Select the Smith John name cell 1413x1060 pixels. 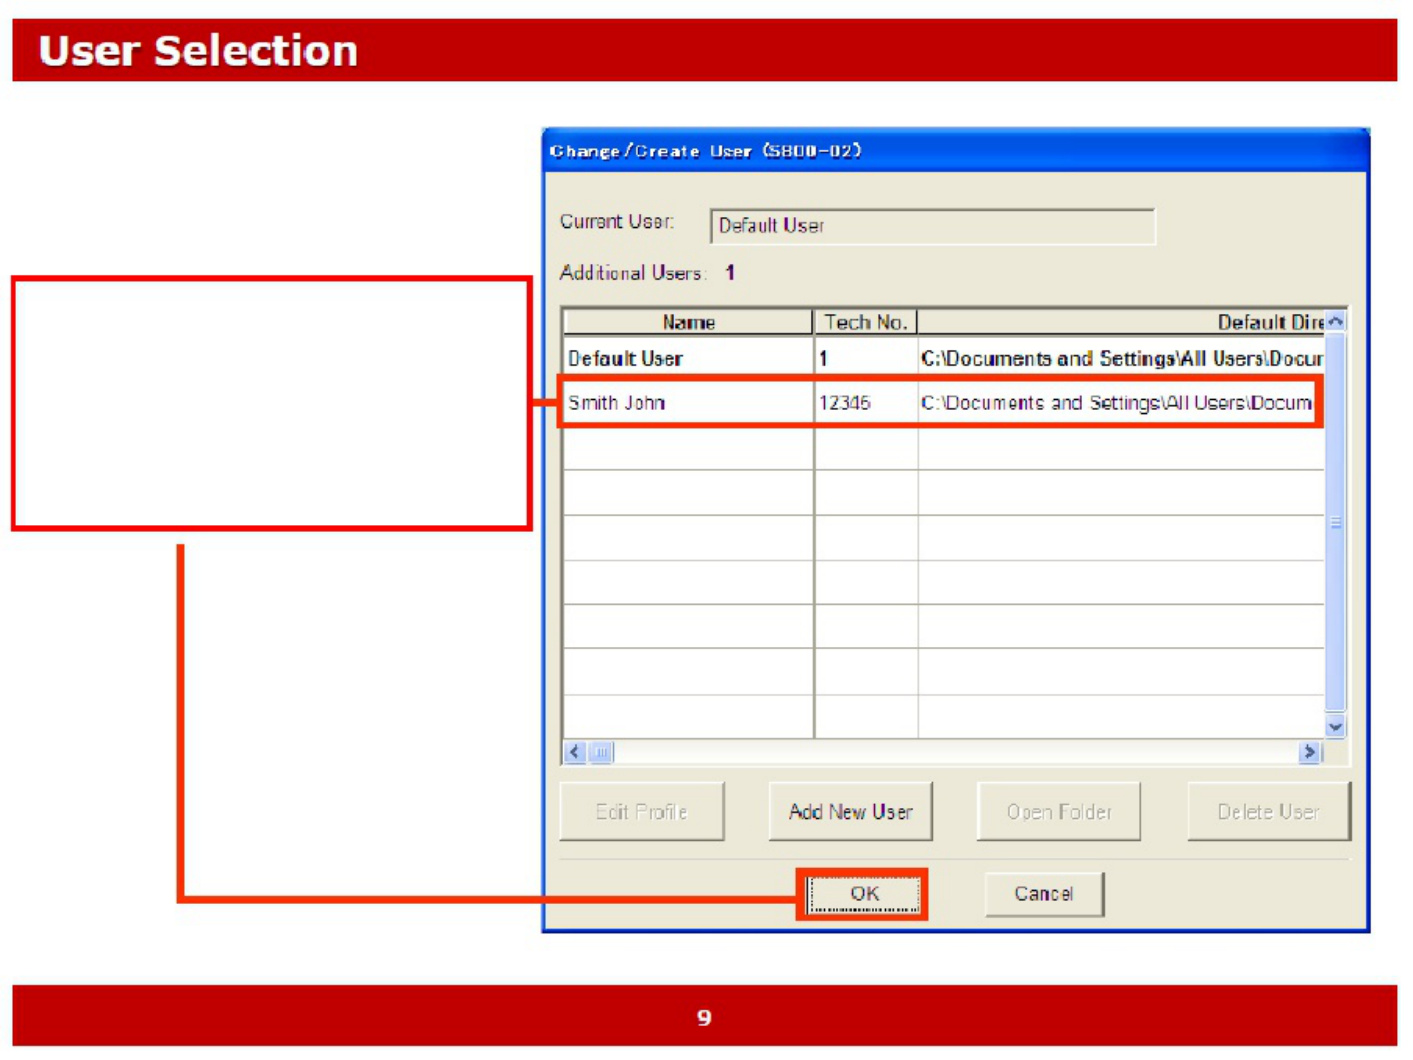[x=688, y=403]
